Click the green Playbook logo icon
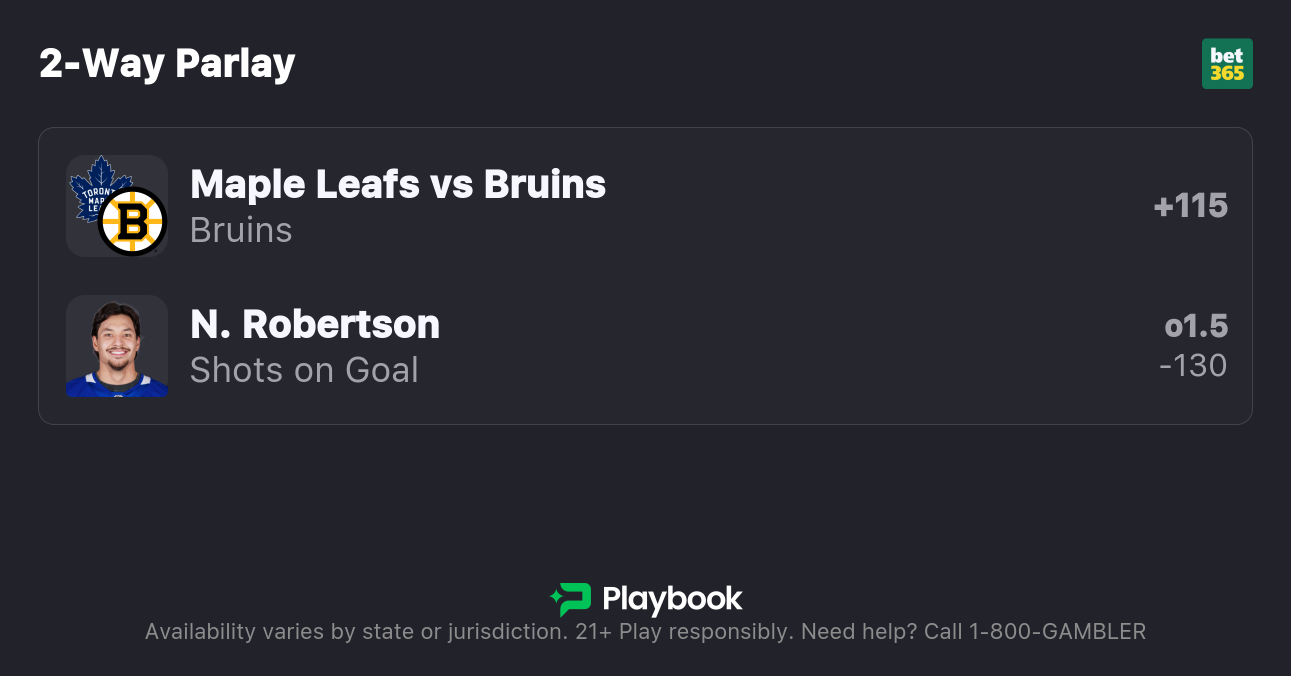The height and width of the screenshot is (676, 1291). [x=571, y=599]
